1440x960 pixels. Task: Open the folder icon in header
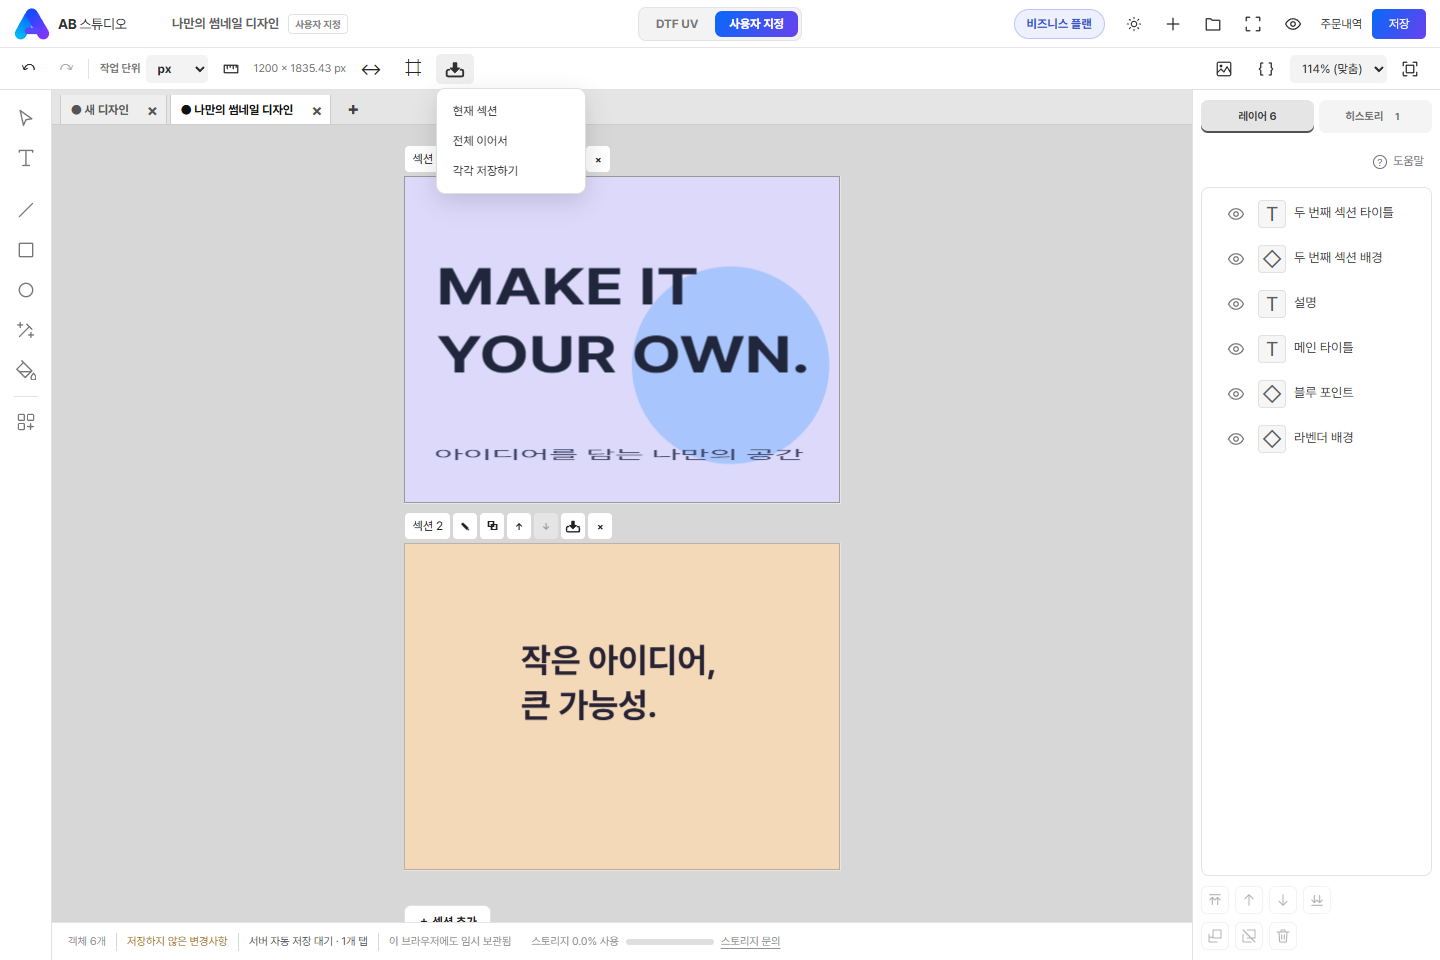[x=1213, y=24]
